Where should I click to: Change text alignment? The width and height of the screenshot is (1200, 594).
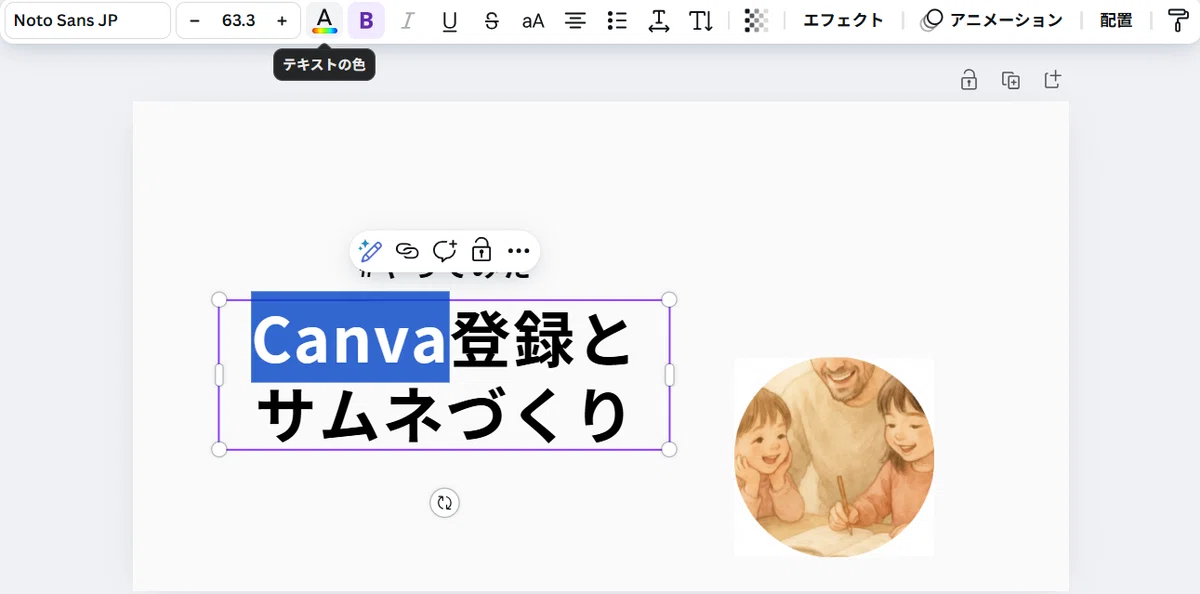[x=575, y=20]
